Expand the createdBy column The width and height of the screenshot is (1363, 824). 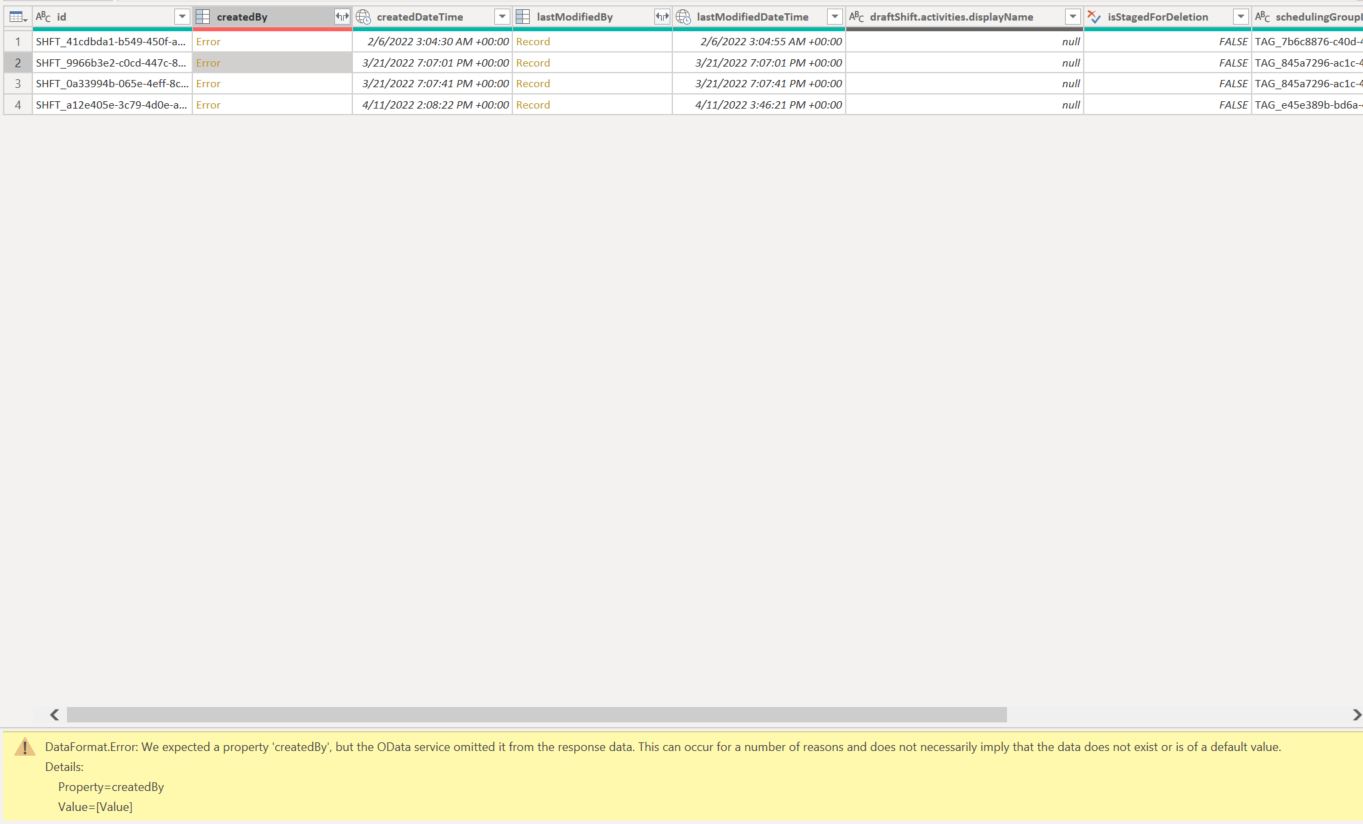[x=342, y=17]
